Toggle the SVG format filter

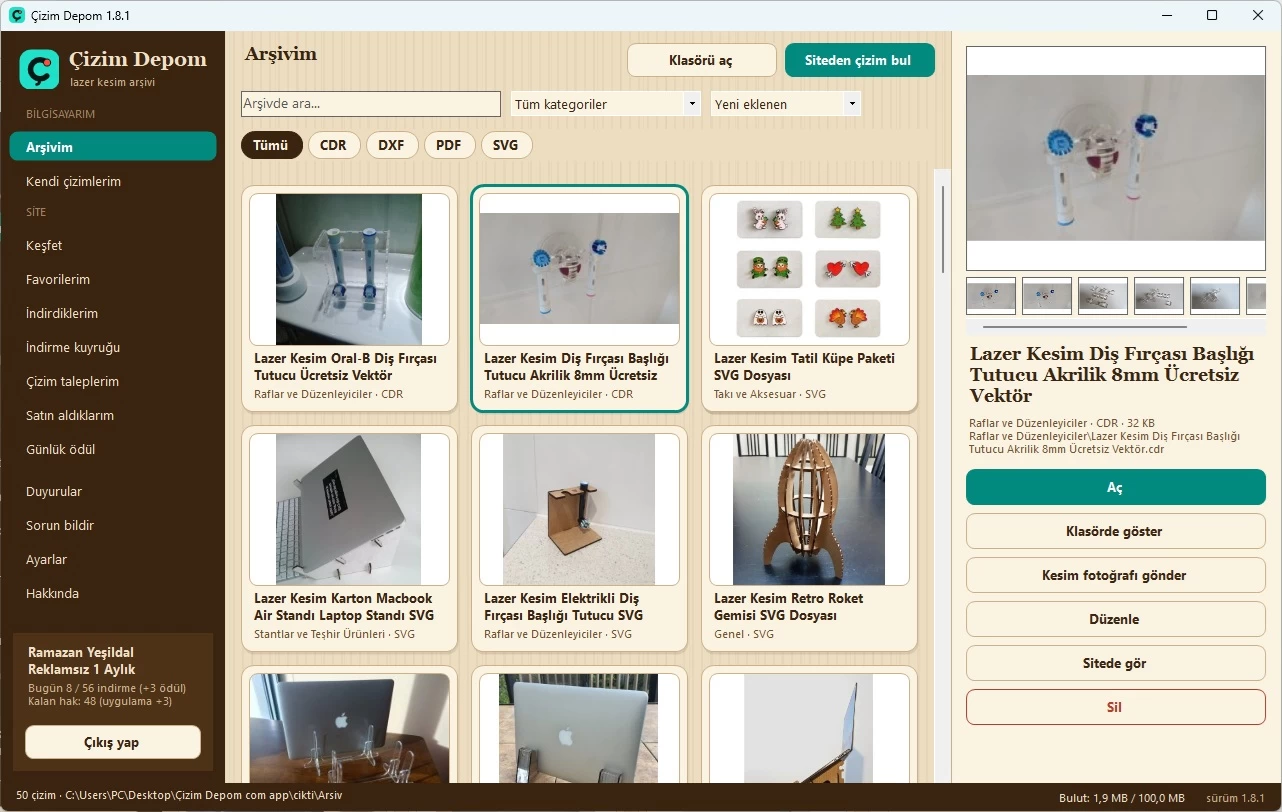pyautogui.click(x=506, y=145)
